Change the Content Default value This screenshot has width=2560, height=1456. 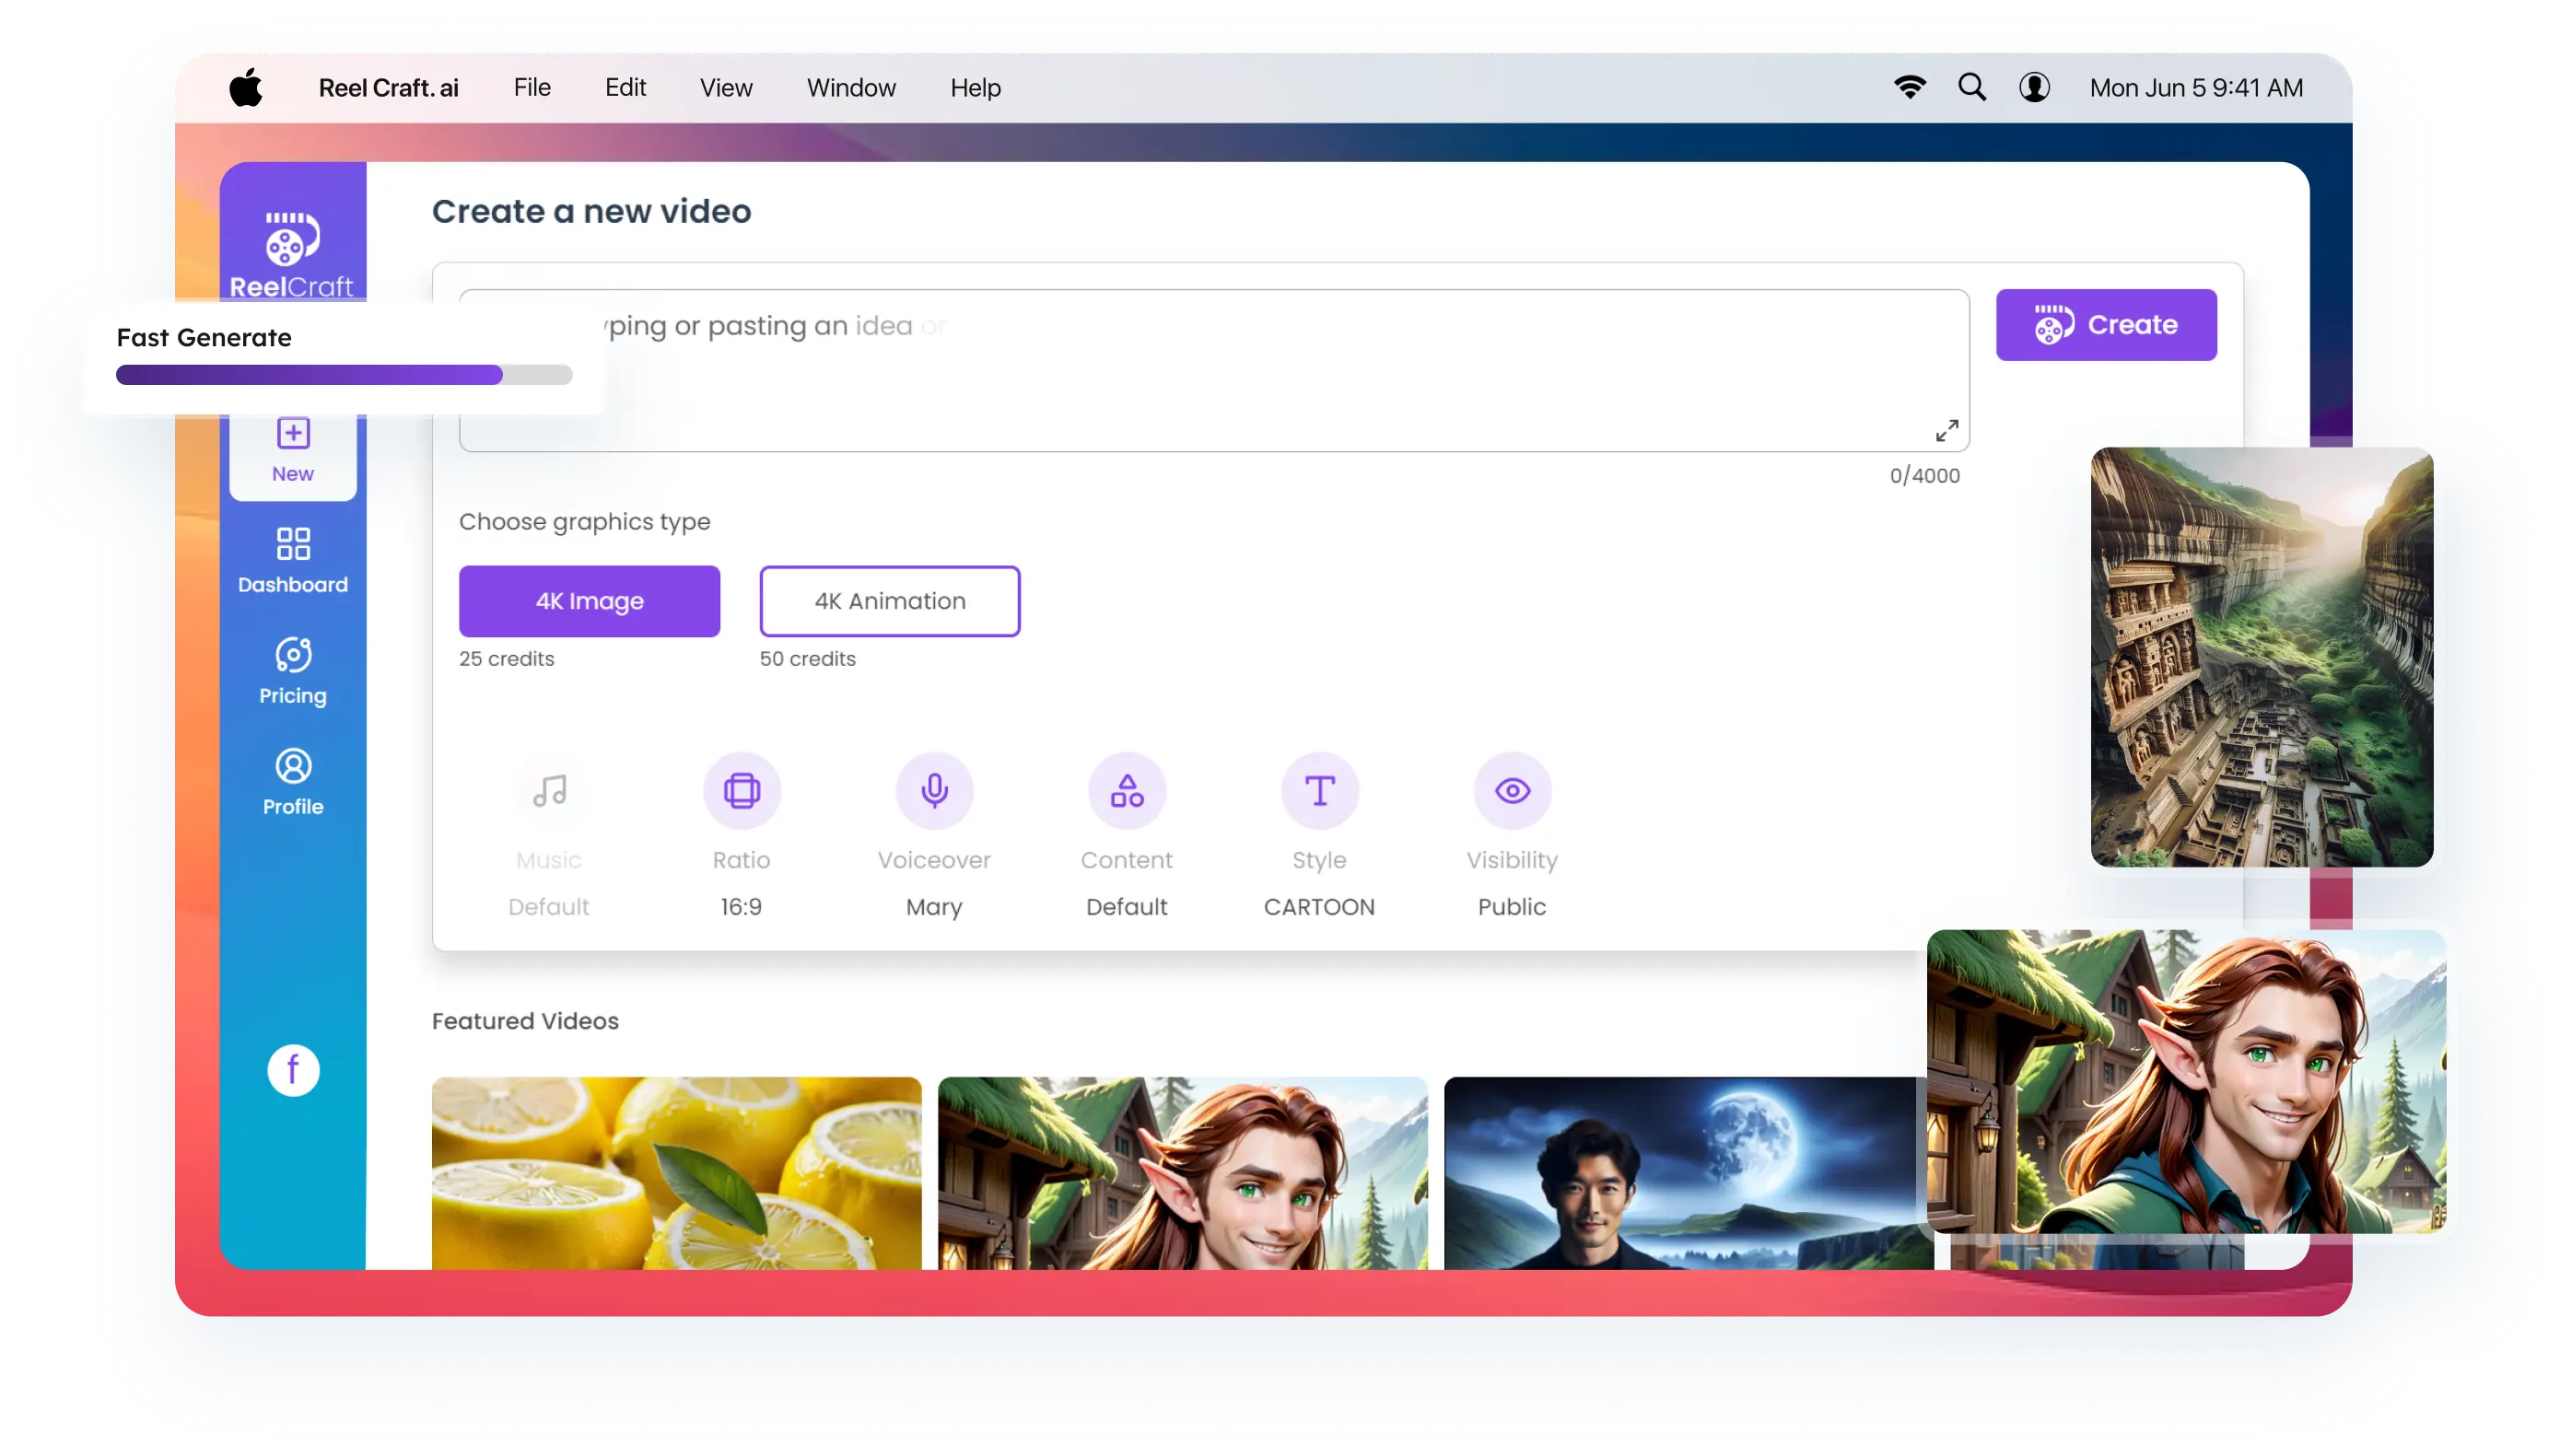click(1127, 906)
